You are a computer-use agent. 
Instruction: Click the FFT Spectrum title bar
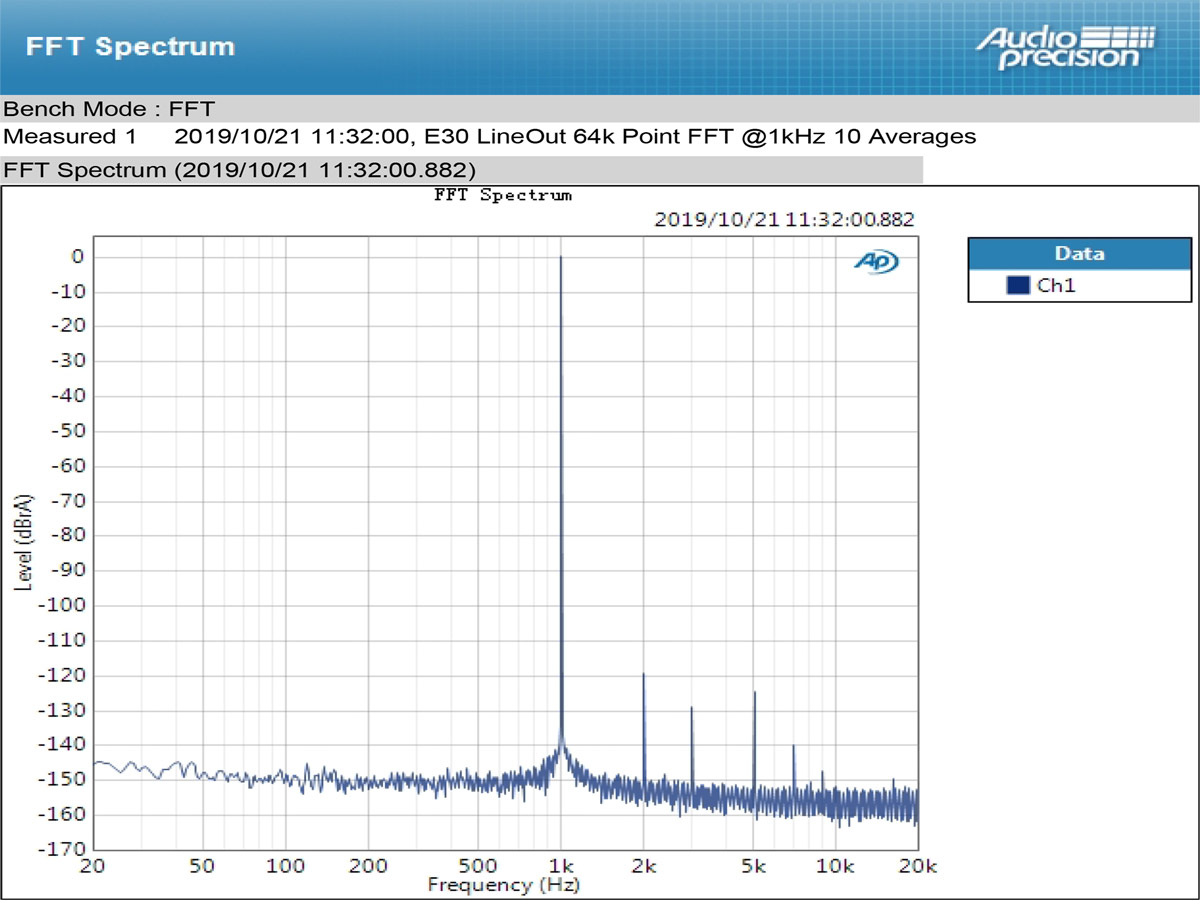[130, 46]
